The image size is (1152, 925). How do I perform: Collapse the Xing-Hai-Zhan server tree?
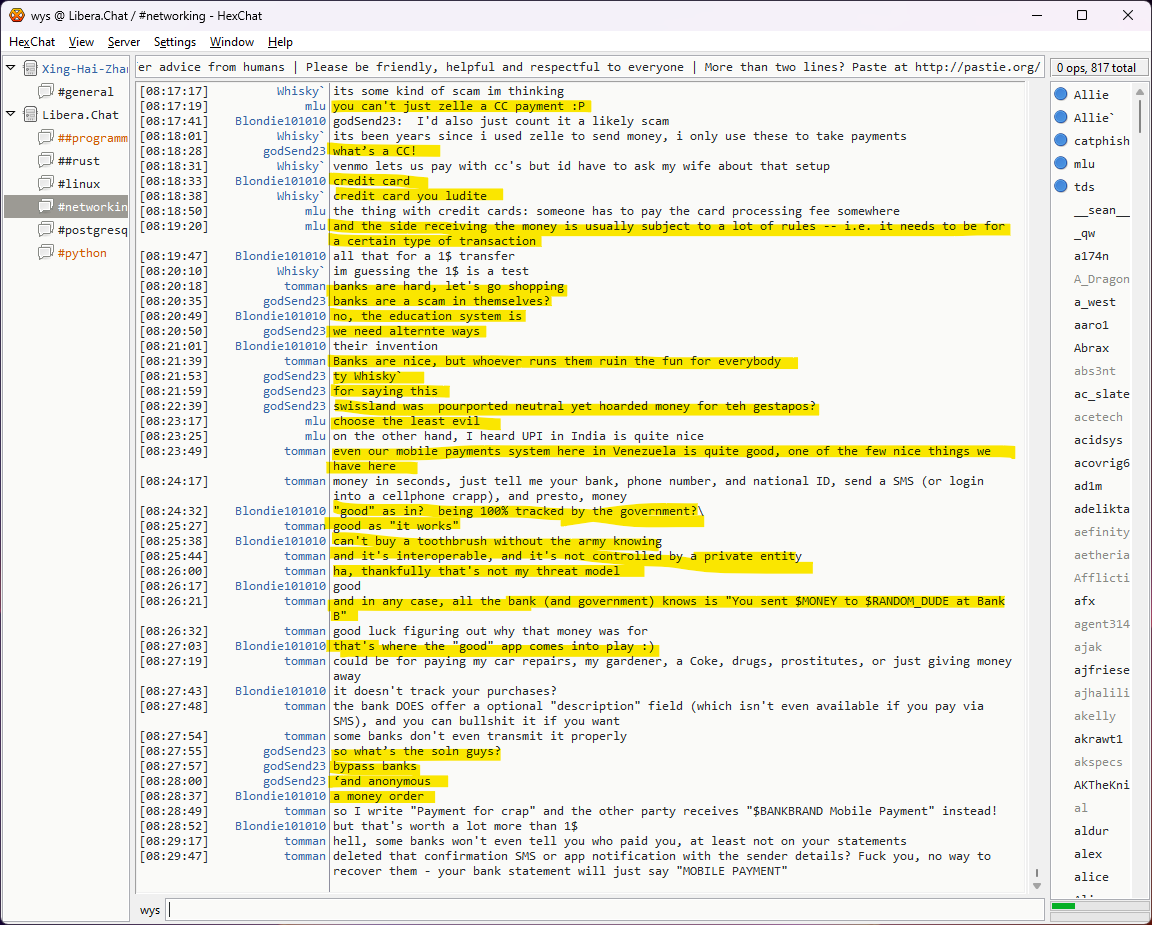[12, 69]
